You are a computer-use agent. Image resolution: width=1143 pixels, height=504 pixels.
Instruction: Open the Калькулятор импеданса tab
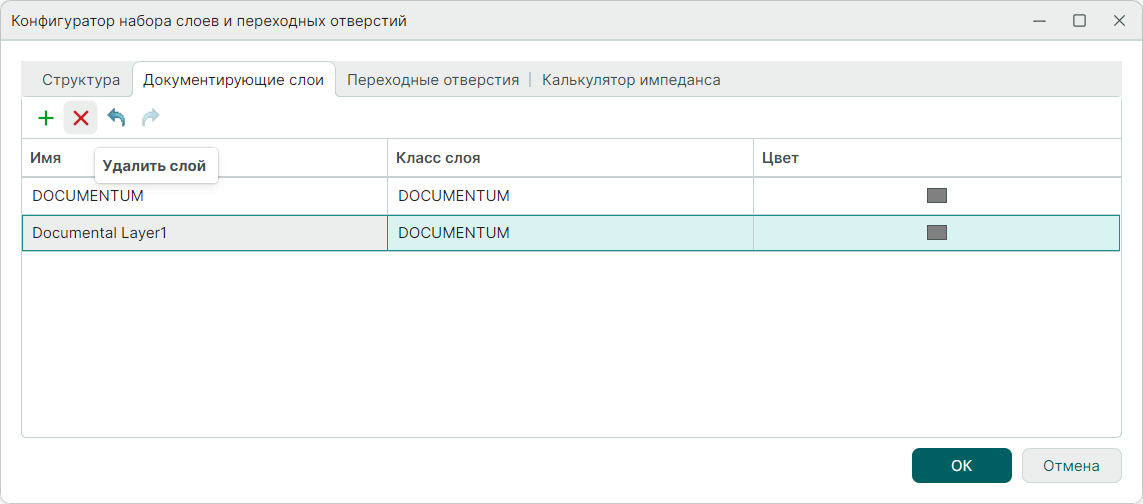pos(631,80)
